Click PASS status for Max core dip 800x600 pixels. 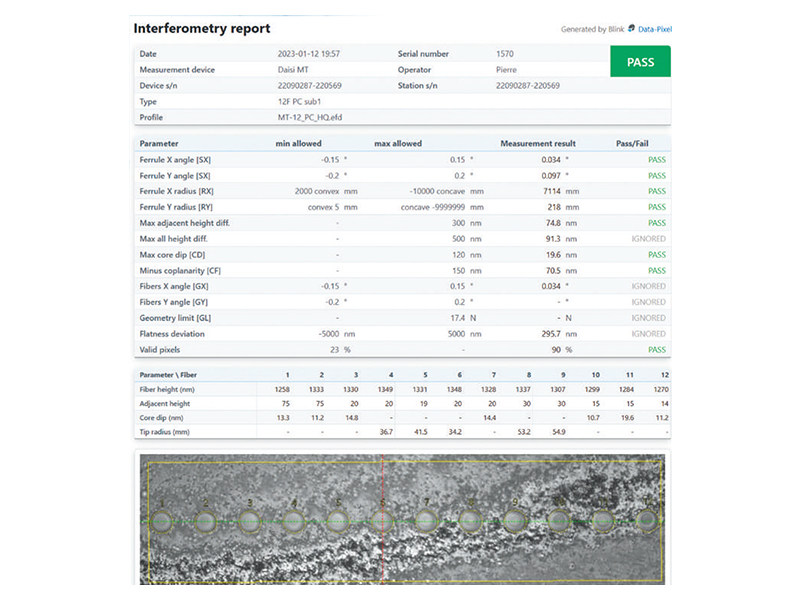pyautogui.click(x=656, y=254)
